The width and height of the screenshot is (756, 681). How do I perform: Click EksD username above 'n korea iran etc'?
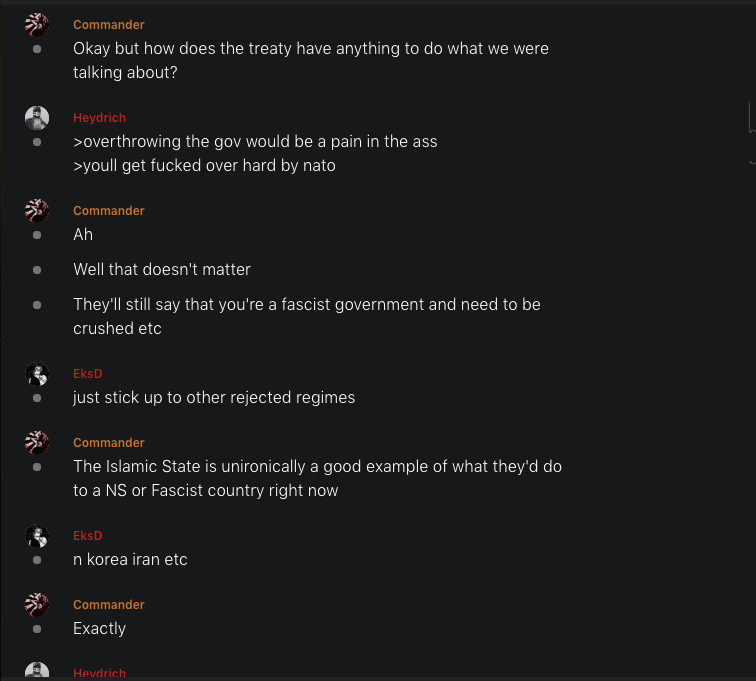[88, 535]
